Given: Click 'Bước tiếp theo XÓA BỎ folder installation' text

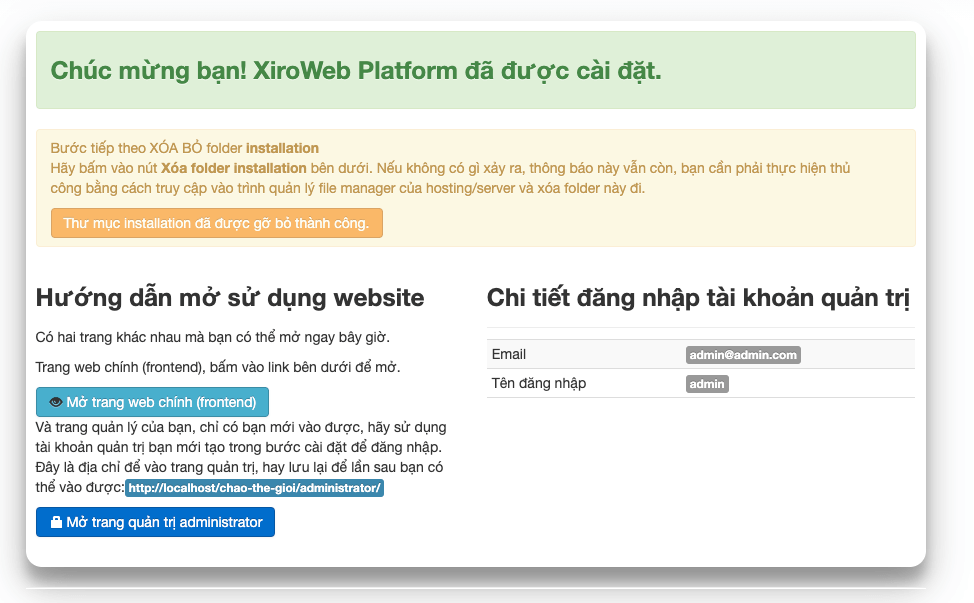Looking at the screenshot, I should click(x=184, y=148).
